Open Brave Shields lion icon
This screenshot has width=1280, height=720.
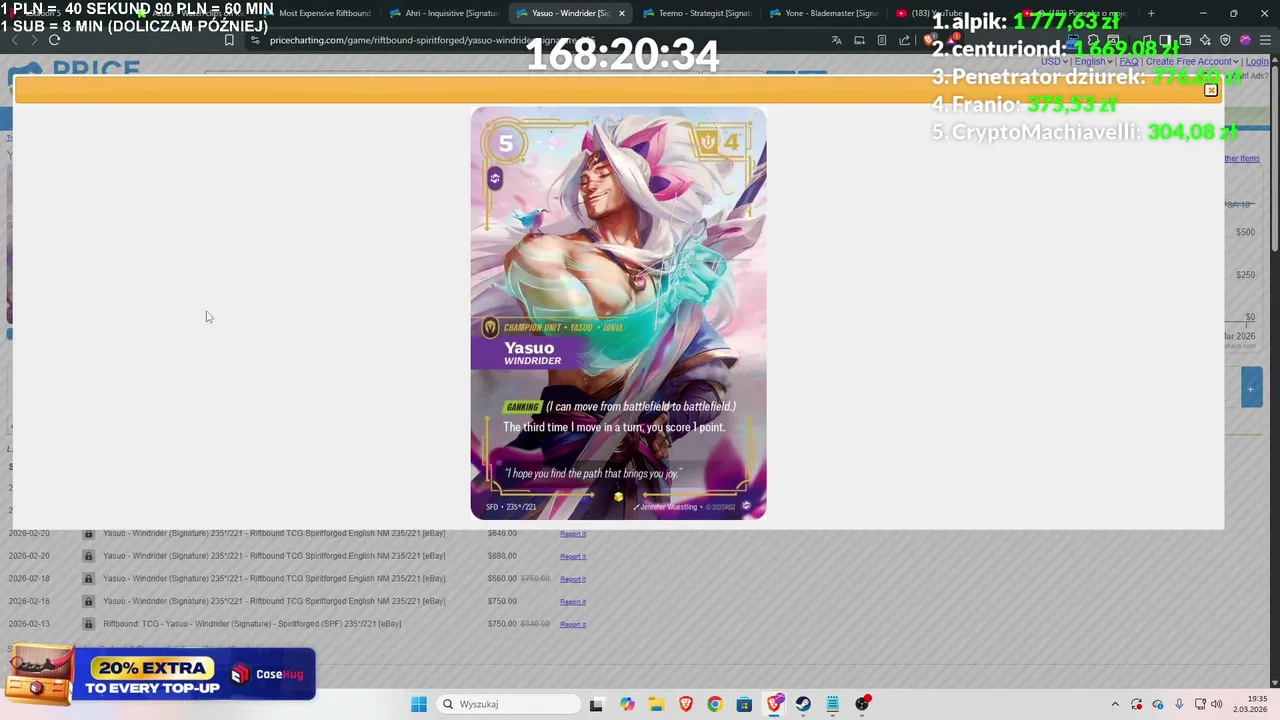pyautogui.click(x=930, y=40)
